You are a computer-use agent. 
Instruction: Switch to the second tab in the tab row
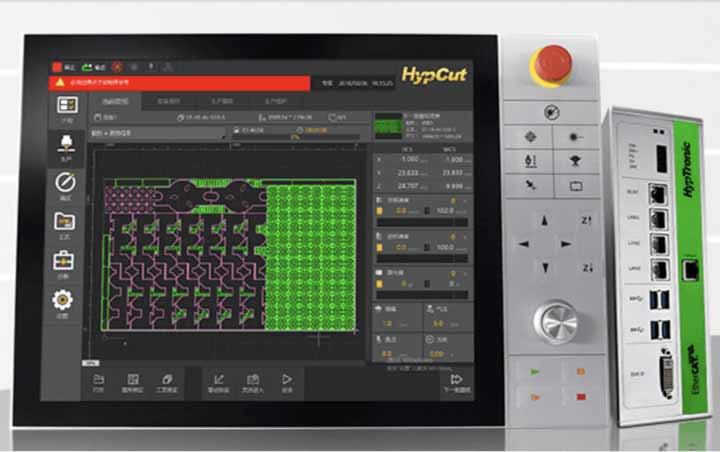click(x=168, y=101)
